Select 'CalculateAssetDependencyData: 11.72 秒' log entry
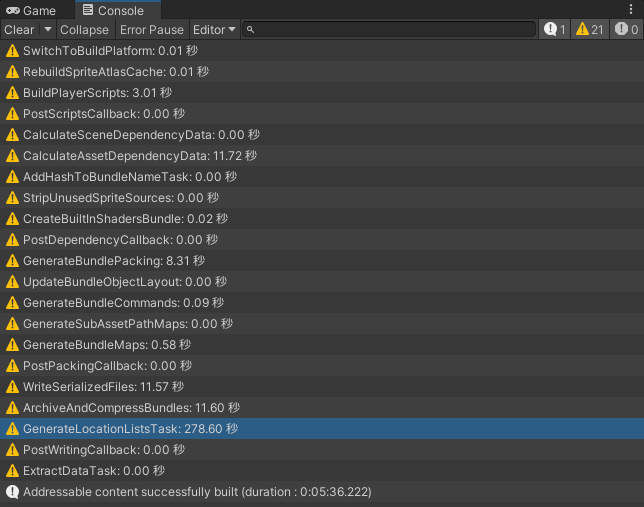The width and height of the screenshot is (644, 507). 322,156
